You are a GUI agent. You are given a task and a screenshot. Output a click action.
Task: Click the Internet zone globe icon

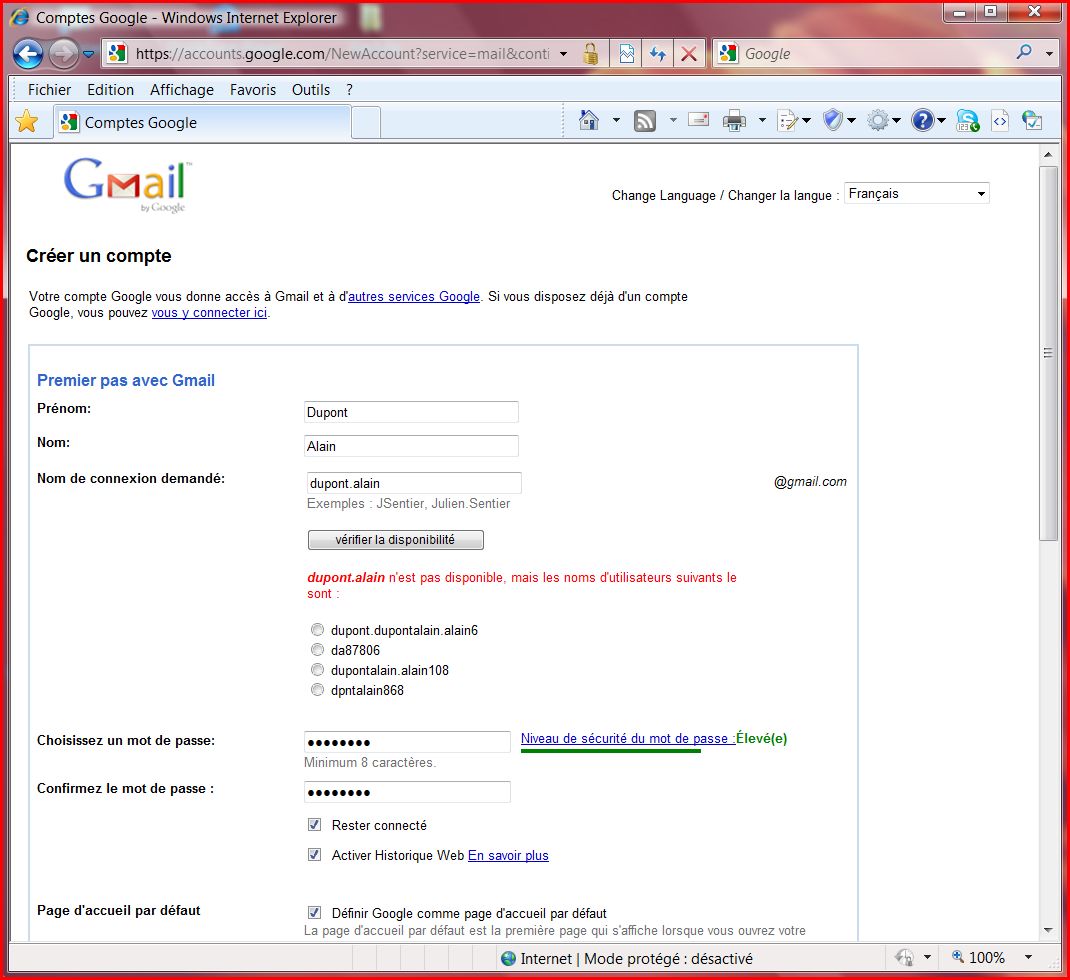pos(508,958)
